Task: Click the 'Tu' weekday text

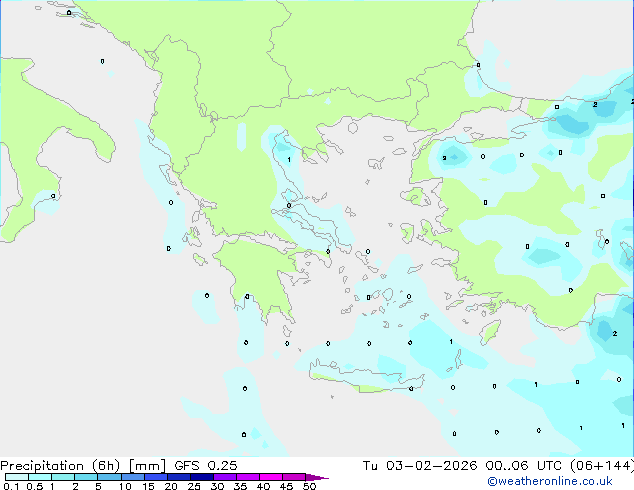Action: [370, 466]
